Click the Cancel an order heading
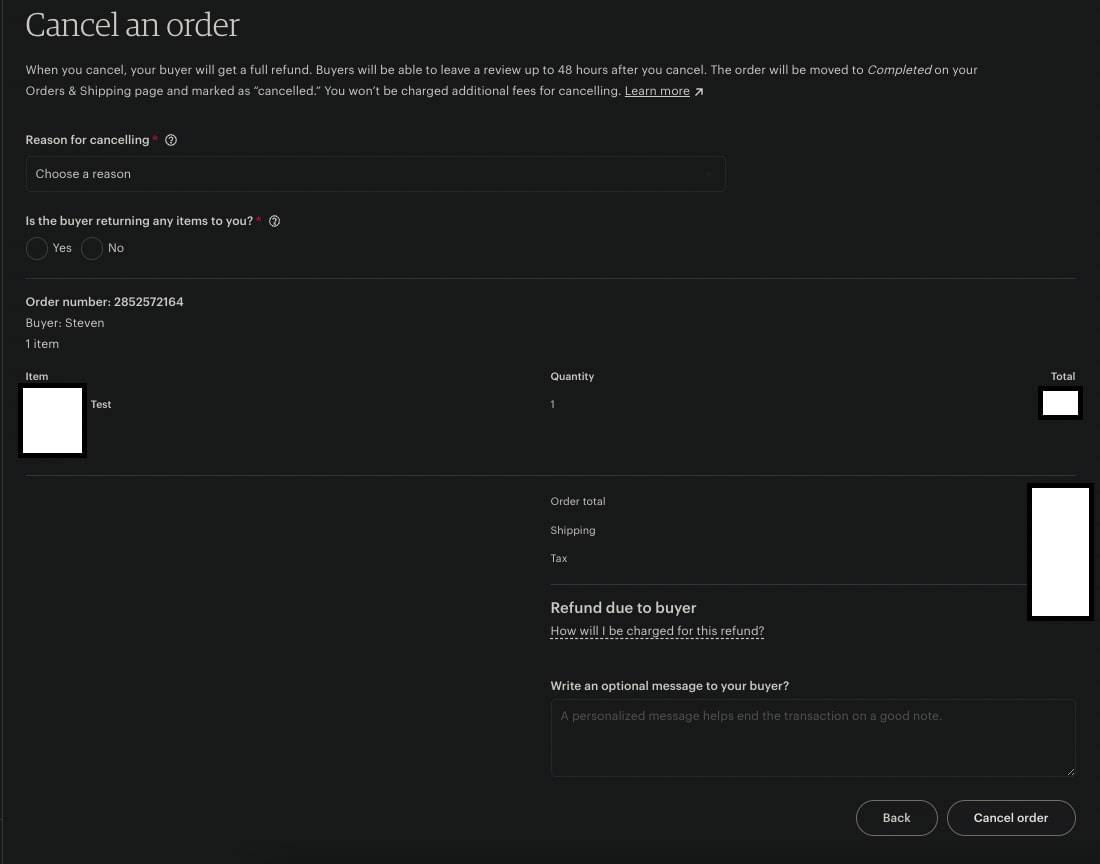1100x864 pixels. click(133, 25)
